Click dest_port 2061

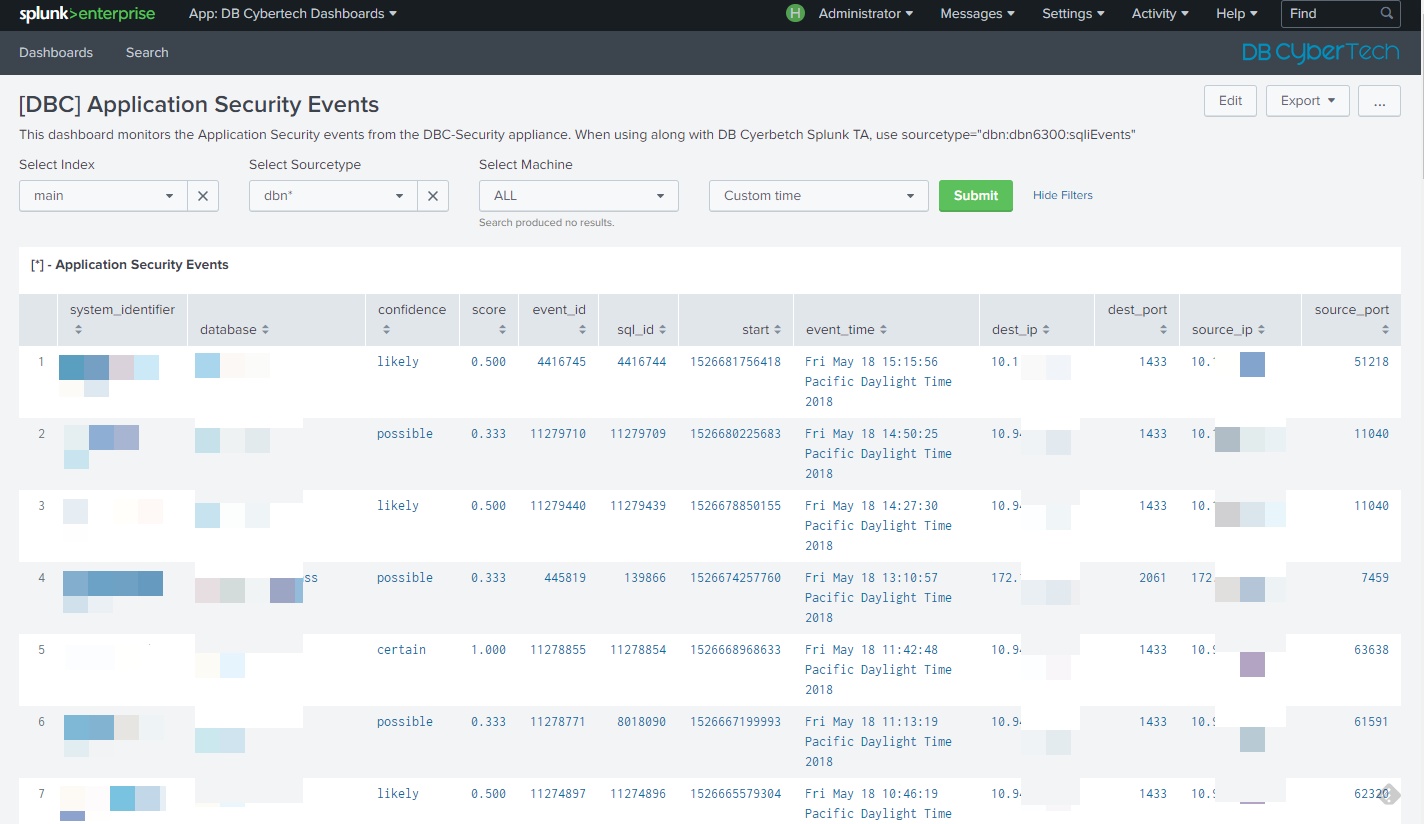(x=1153, y=578)
